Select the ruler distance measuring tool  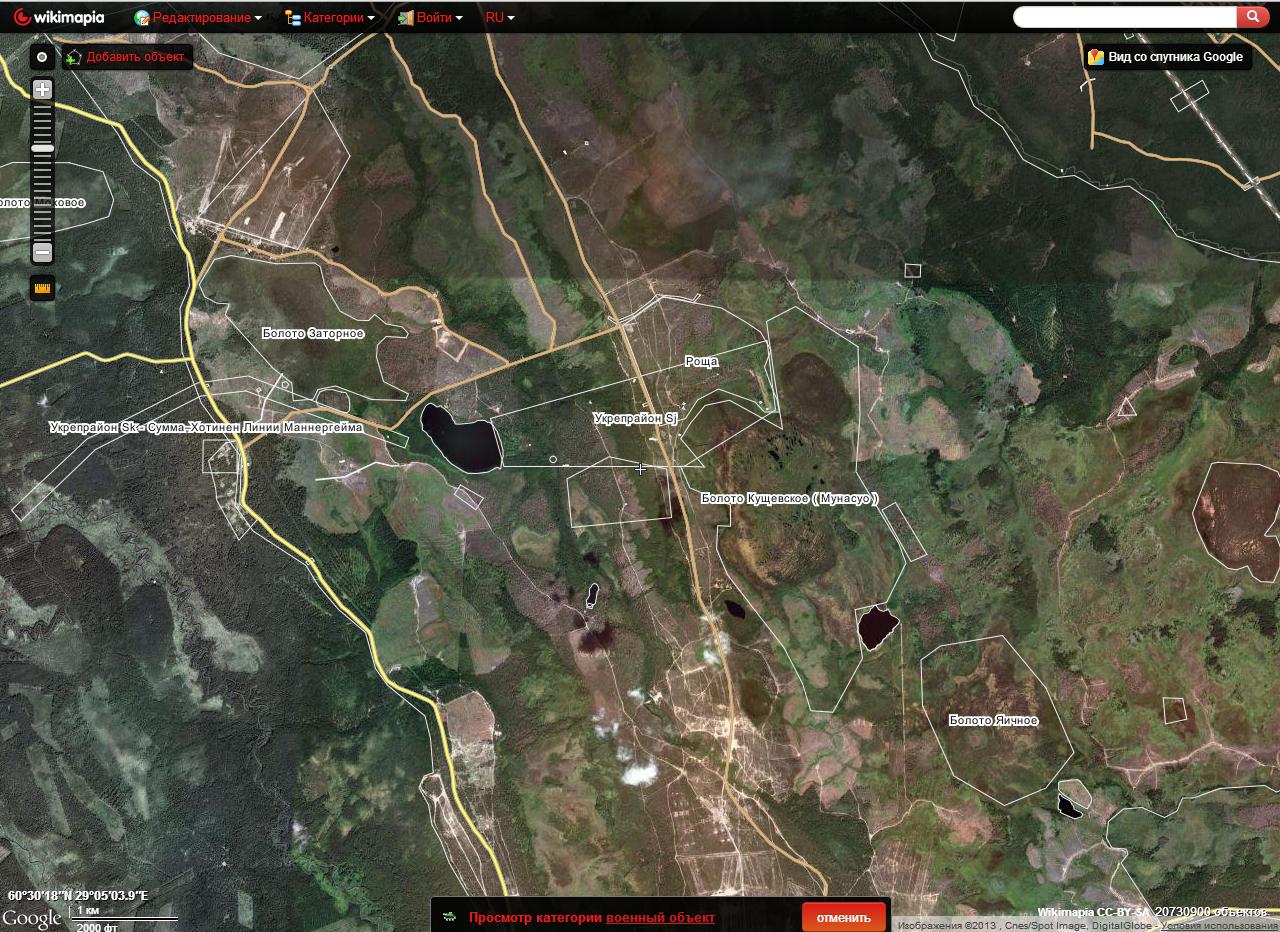pos(42,289)
